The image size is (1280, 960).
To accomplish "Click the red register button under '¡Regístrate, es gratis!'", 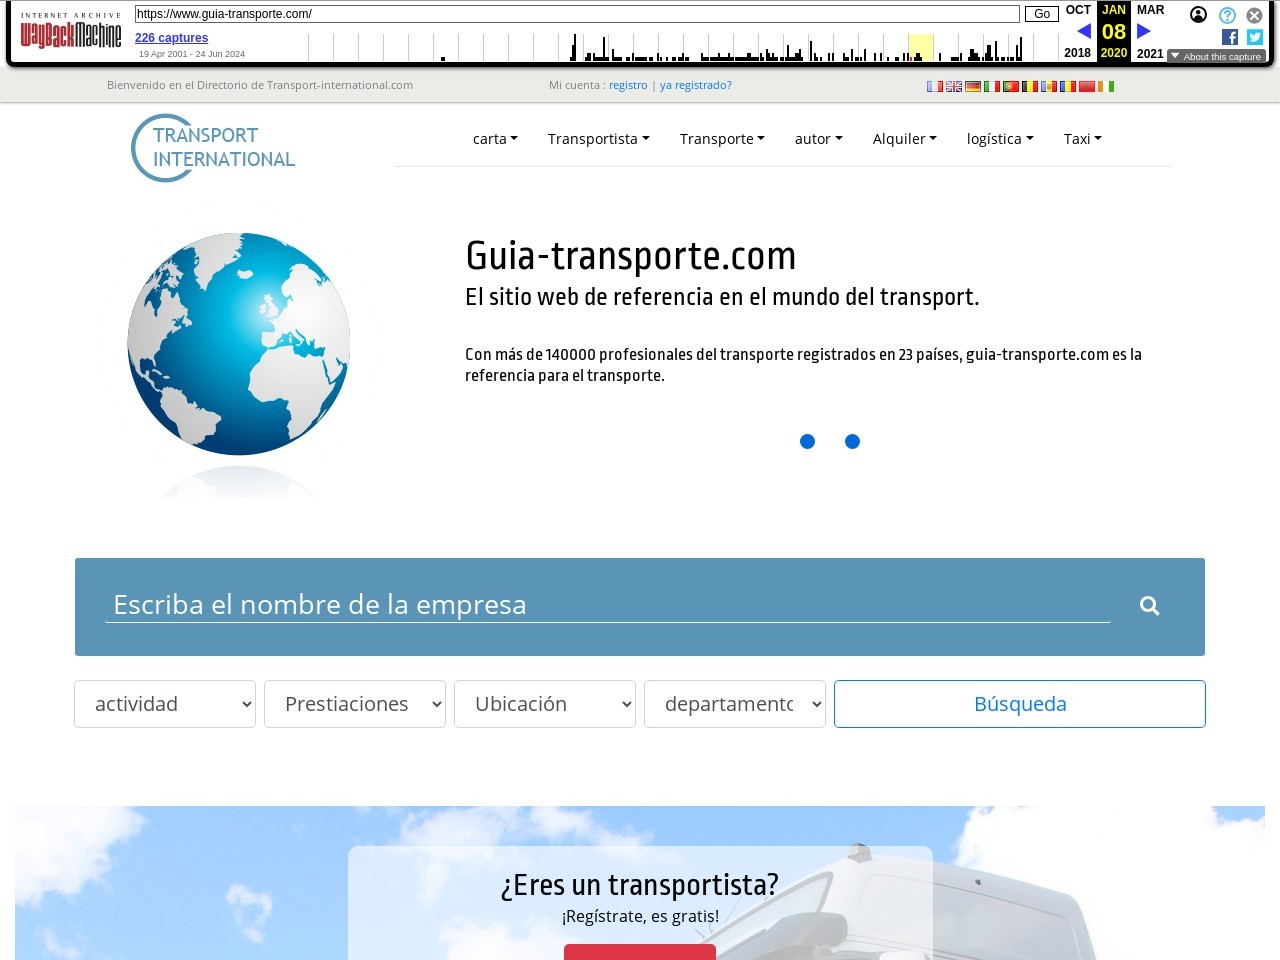I will click(x=640, y=952).
